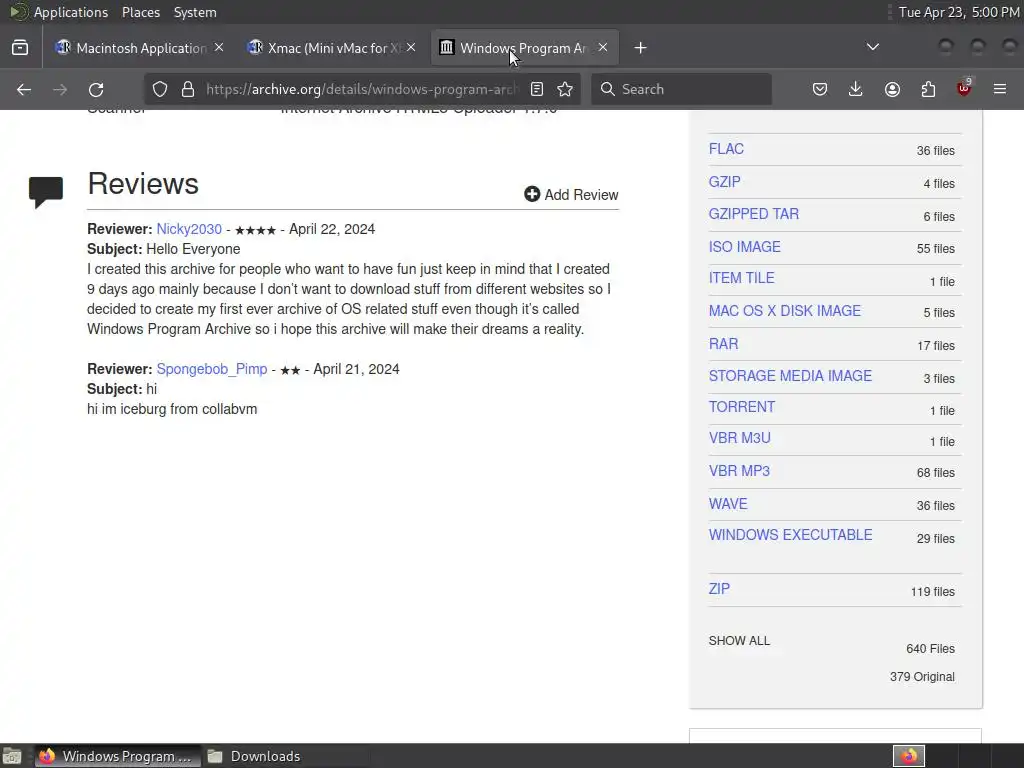This screenshot has width=1024, height=768.
Task: Reload the page with the refresh icon
Action: click(96, 89)
